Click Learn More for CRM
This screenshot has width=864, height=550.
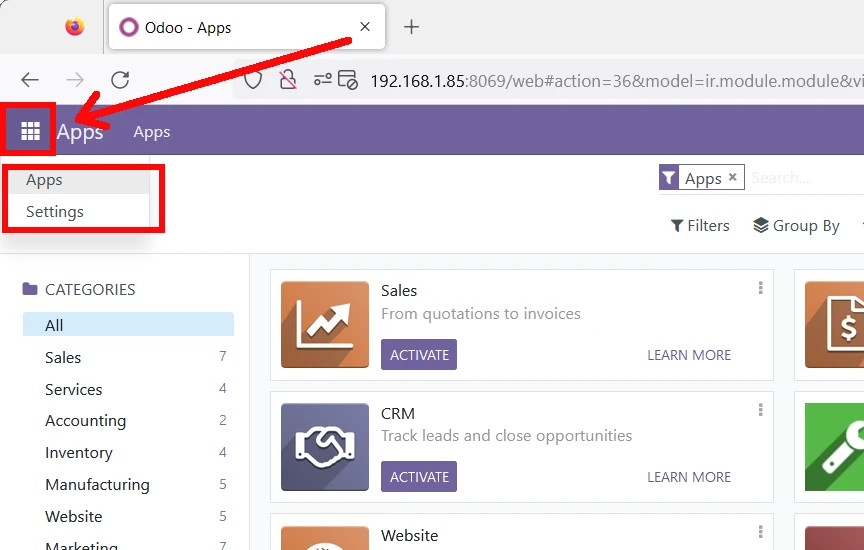[x=689, y=477]
